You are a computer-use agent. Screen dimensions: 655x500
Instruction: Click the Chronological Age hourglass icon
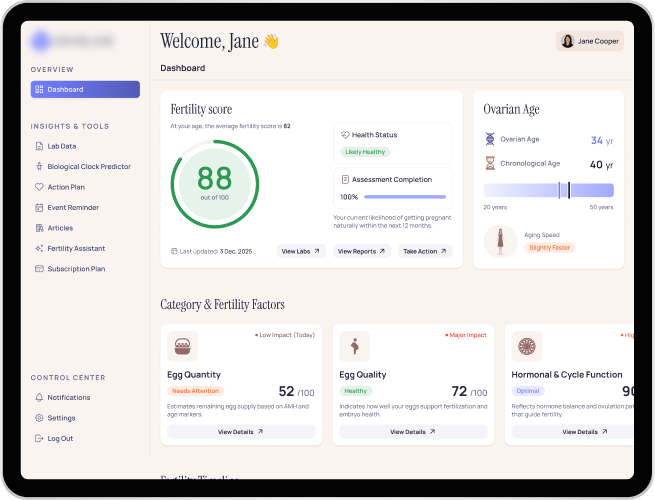(x=490, y=164)
